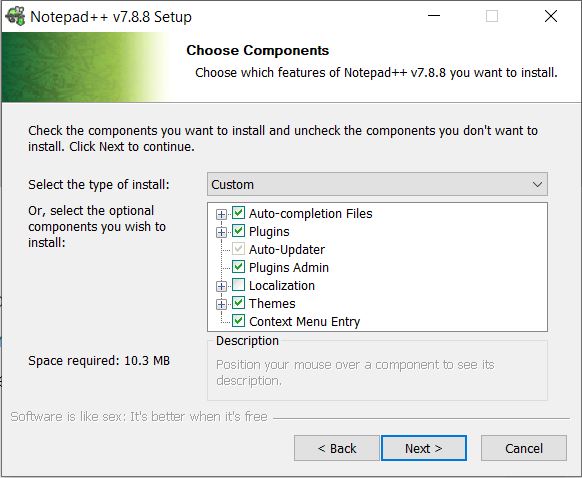Select the Plugins Admin item label
582x478 pixels.
[x=289, y=268]
